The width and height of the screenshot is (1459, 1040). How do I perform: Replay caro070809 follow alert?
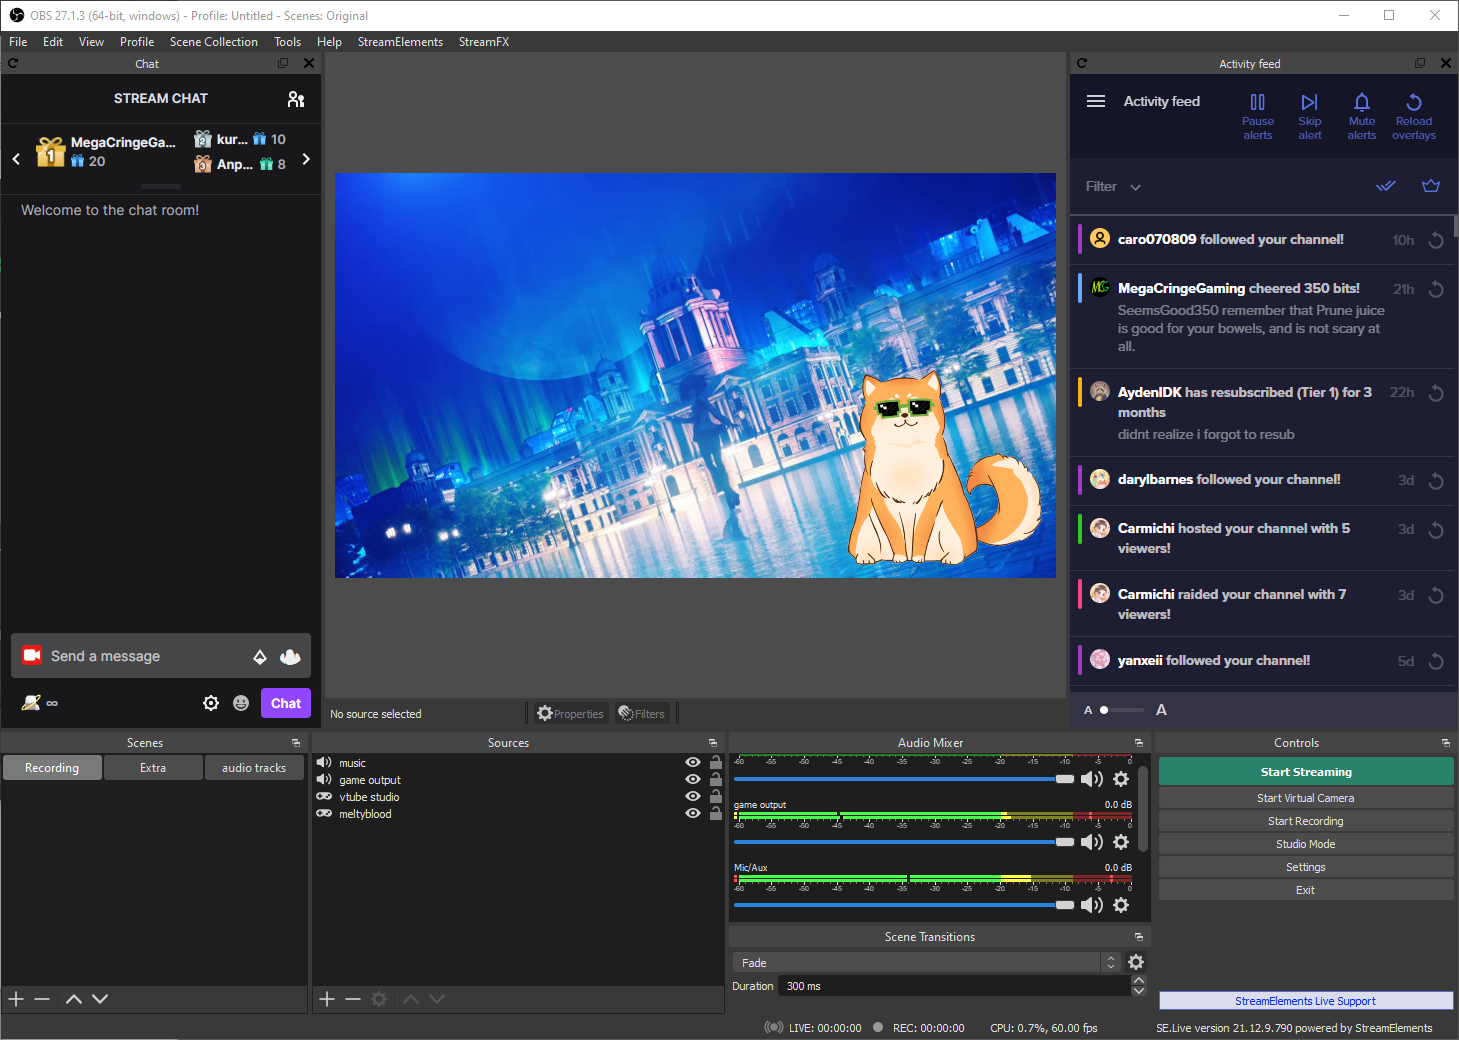click(1436, 240)
